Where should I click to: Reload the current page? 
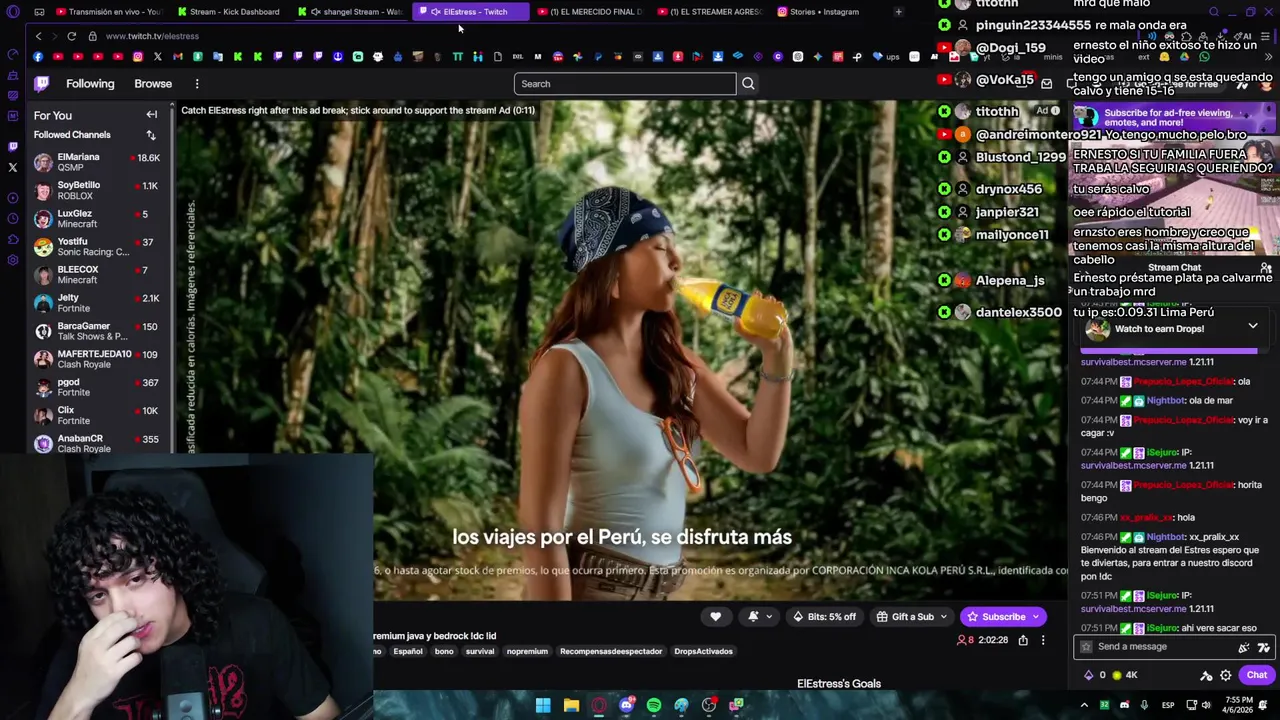71,36
